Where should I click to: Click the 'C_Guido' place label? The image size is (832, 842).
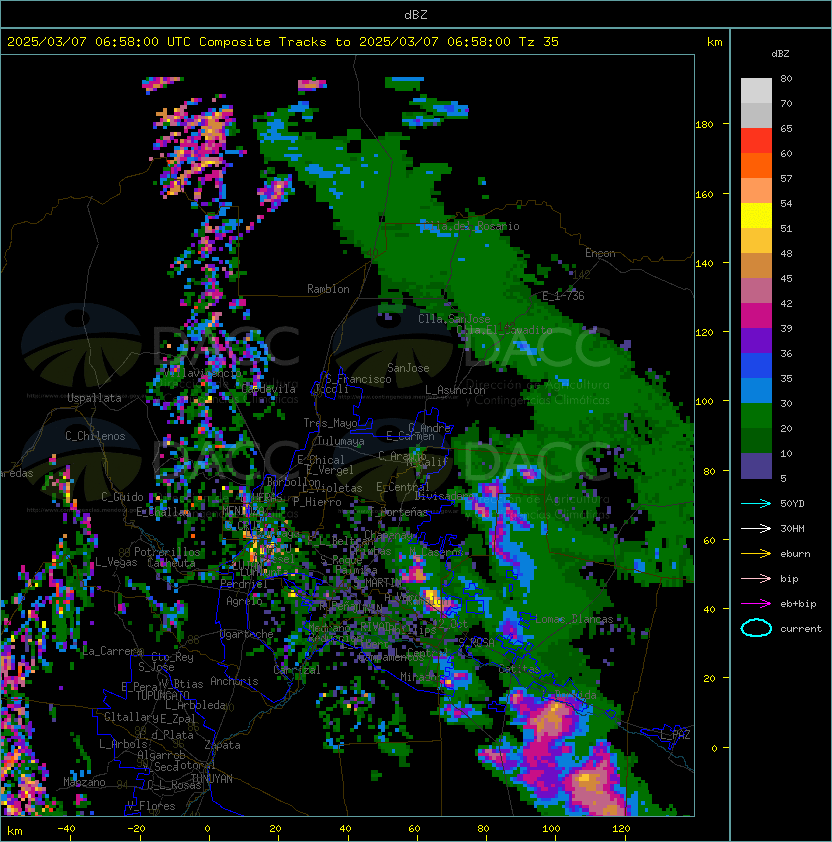(122, 497)
